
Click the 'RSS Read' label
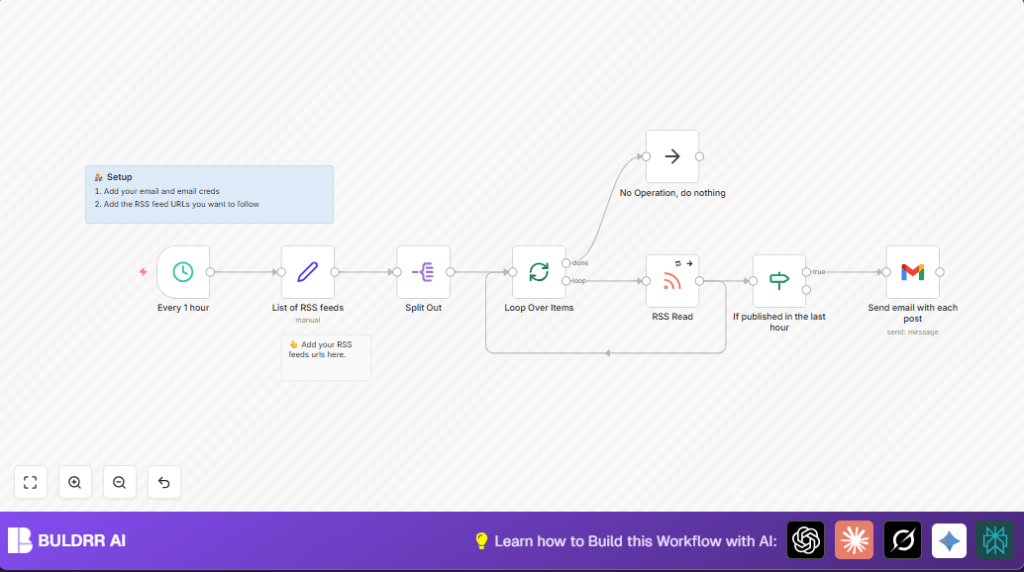pos(672,317)
